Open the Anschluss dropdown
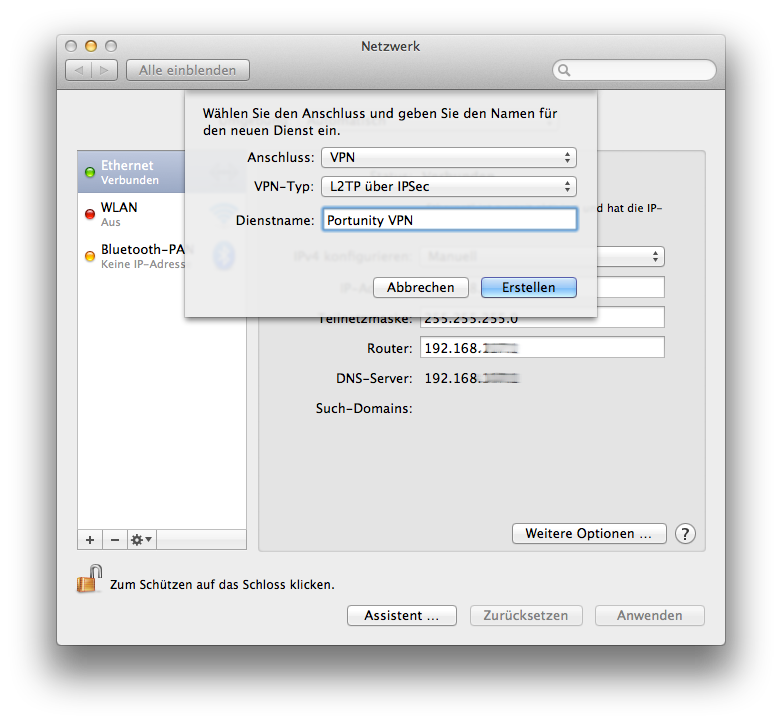The width and height of the screenshot is (782, 724). tap(448, 158)
